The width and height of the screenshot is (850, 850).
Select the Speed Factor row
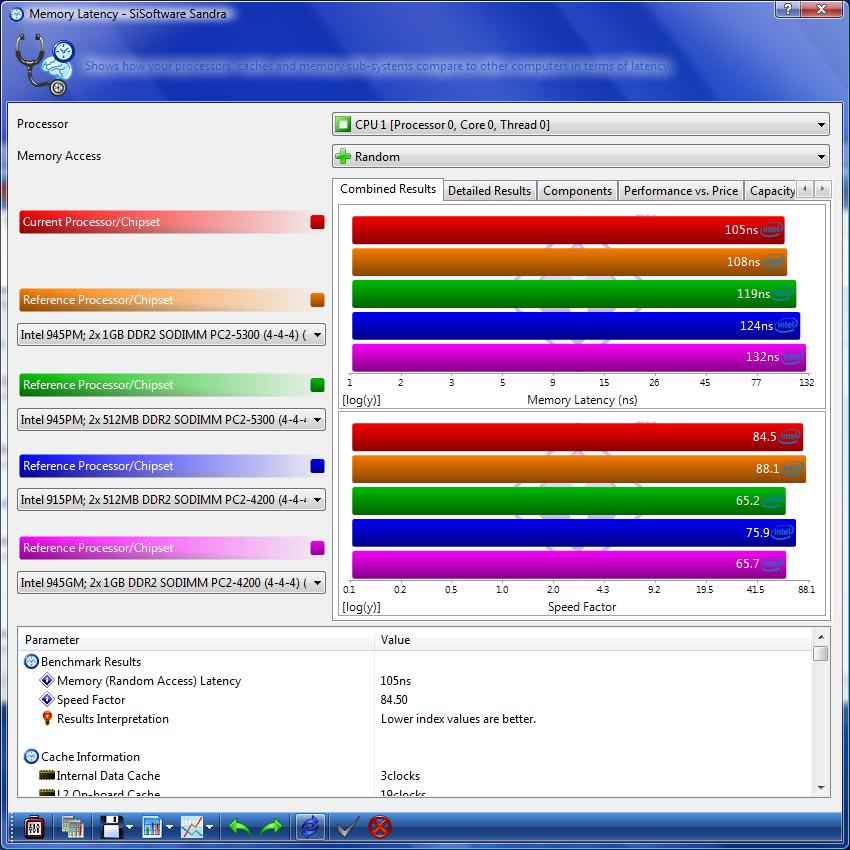tap(416, 699)
